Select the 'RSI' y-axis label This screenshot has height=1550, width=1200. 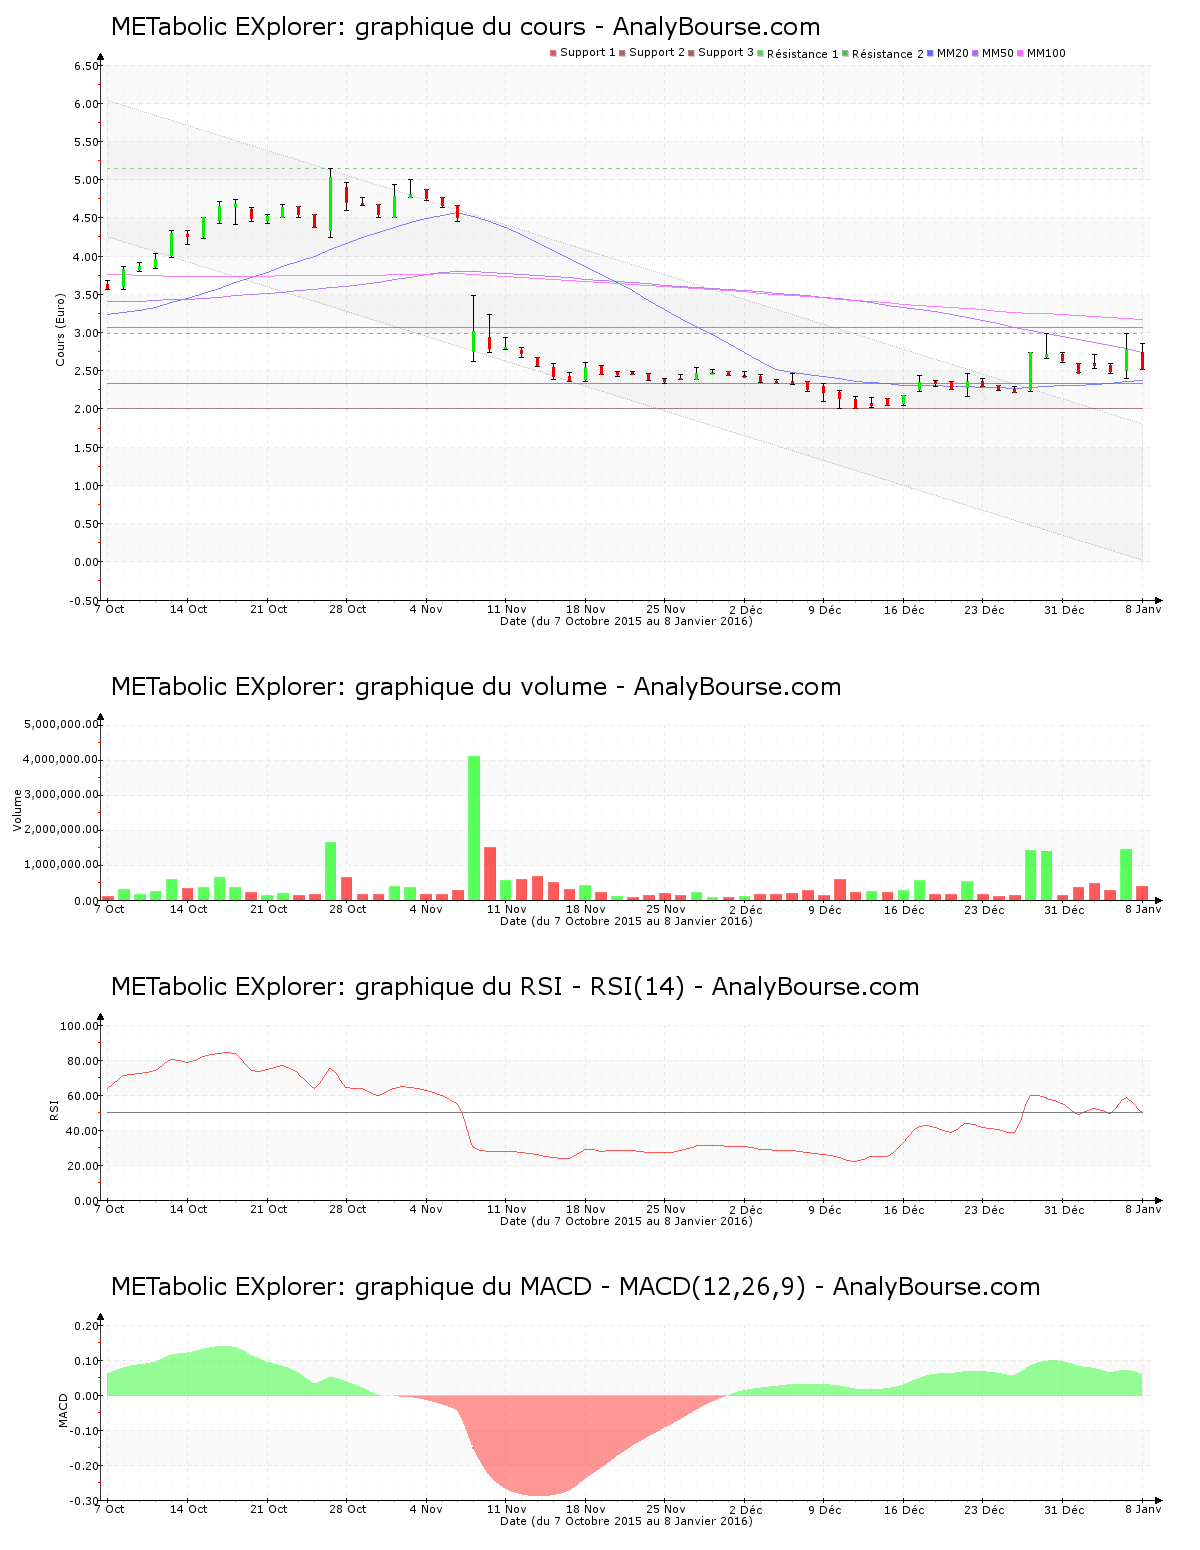[x=54, y=1109]
